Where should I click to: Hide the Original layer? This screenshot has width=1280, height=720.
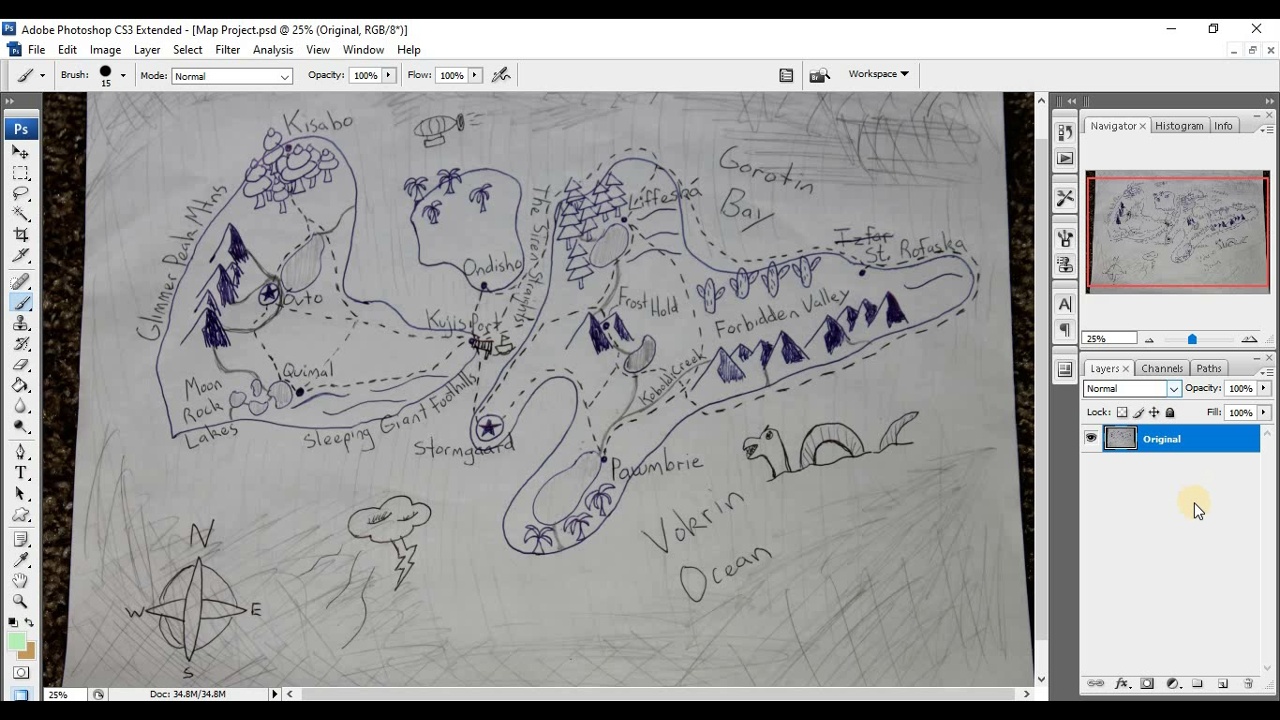1091,438
